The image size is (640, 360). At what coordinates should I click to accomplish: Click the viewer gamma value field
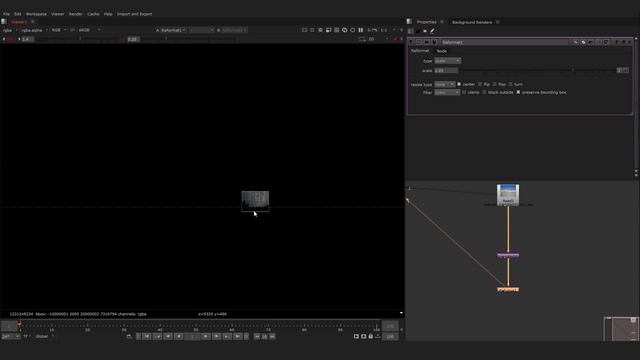pyautogui.click(x=133, y=39)
